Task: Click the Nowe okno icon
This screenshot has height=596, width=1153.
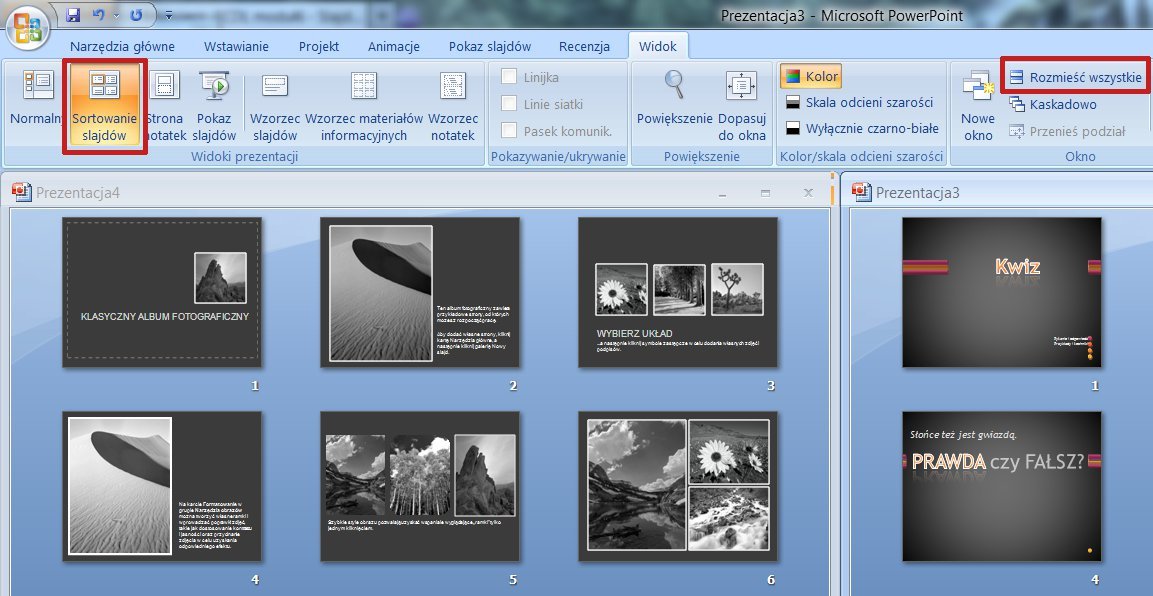Action: (x=978, y=85)
